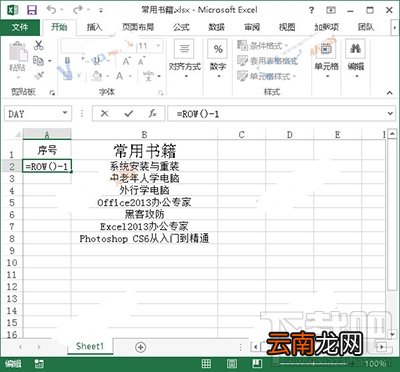
Task: Switch to the 加载项 Add-ins tab
Action: [327, 27]
